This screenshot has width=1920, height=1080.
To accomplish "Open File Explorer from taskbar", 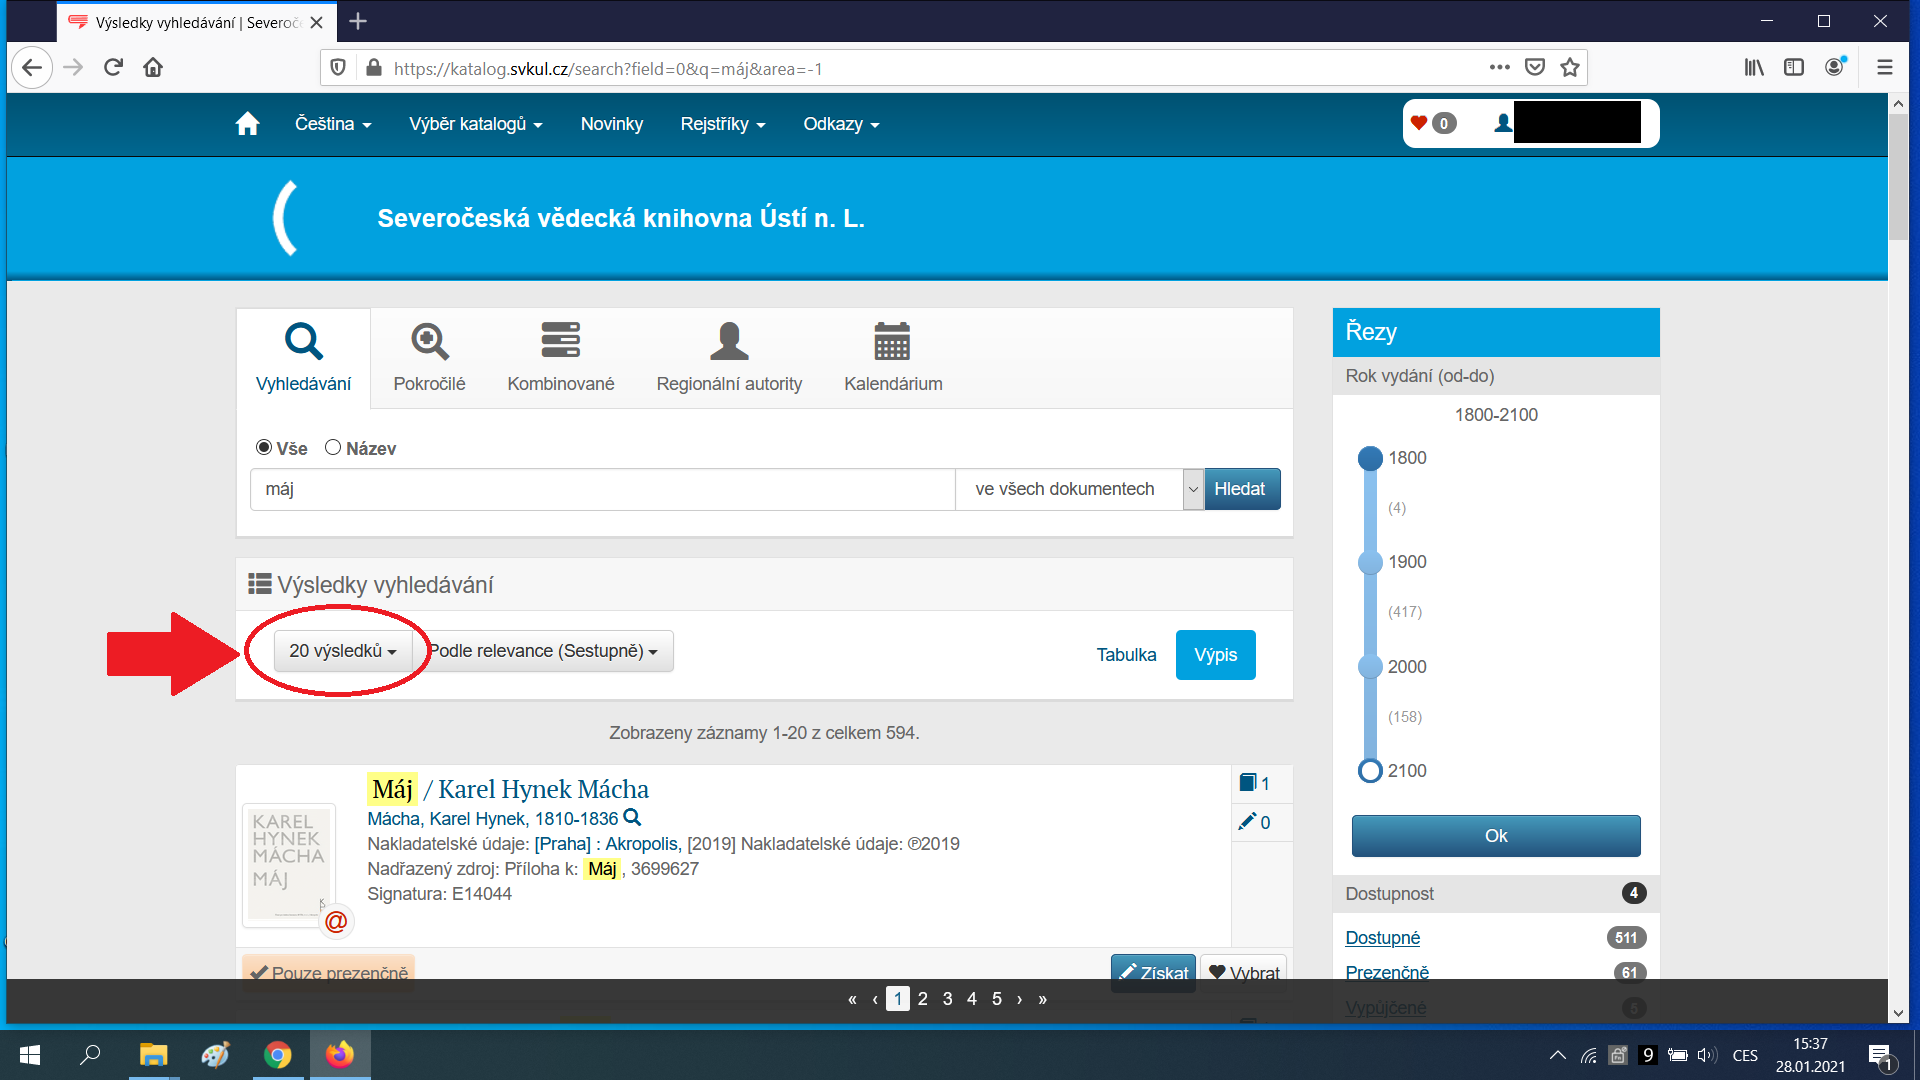I will click(153, 1055).
